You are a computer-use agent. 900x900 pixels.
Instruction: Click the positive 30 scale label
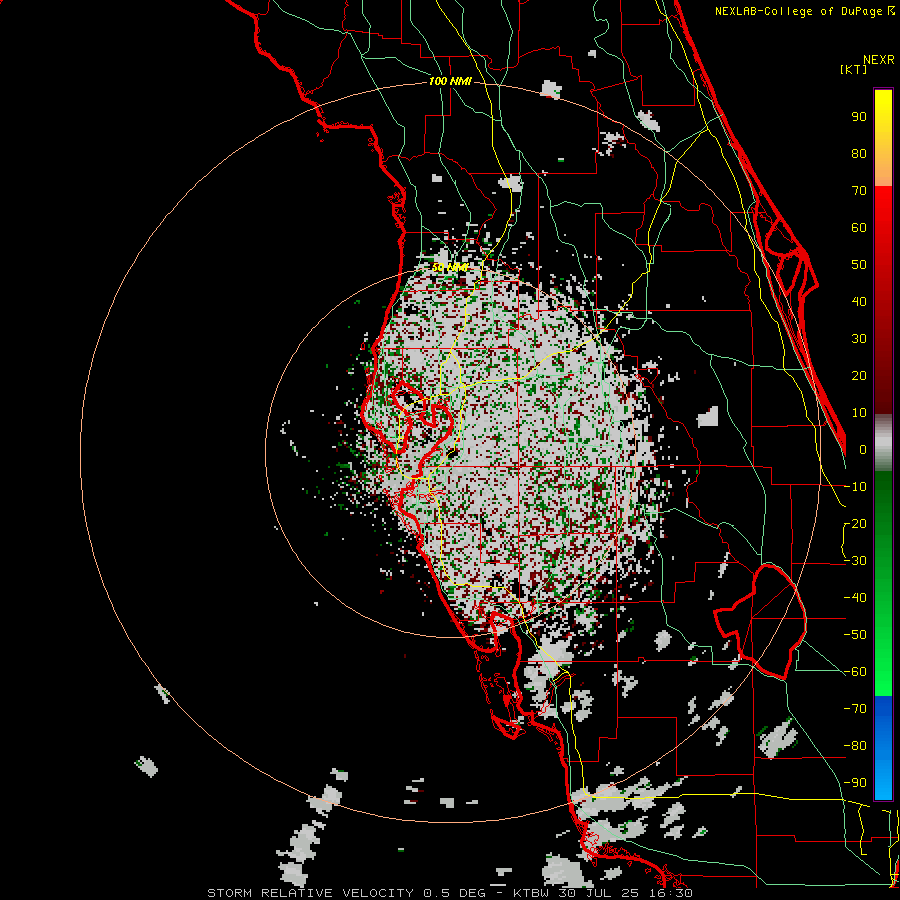click(x=859, y=339)
